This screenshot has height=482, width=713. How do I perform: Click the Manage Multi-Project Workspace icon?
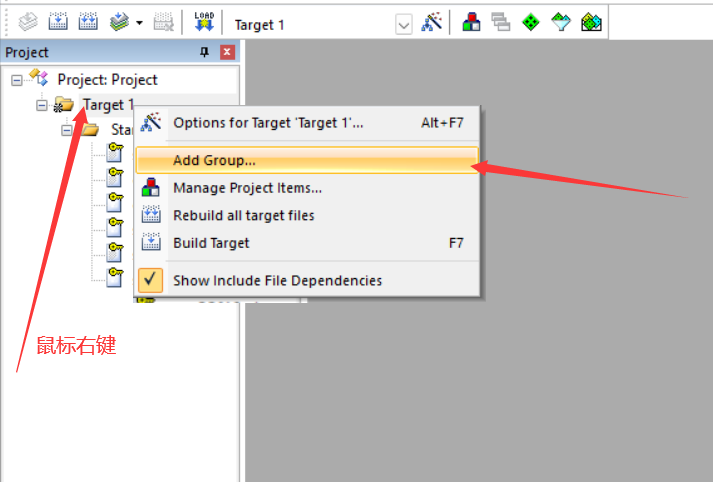pos(501,22)
